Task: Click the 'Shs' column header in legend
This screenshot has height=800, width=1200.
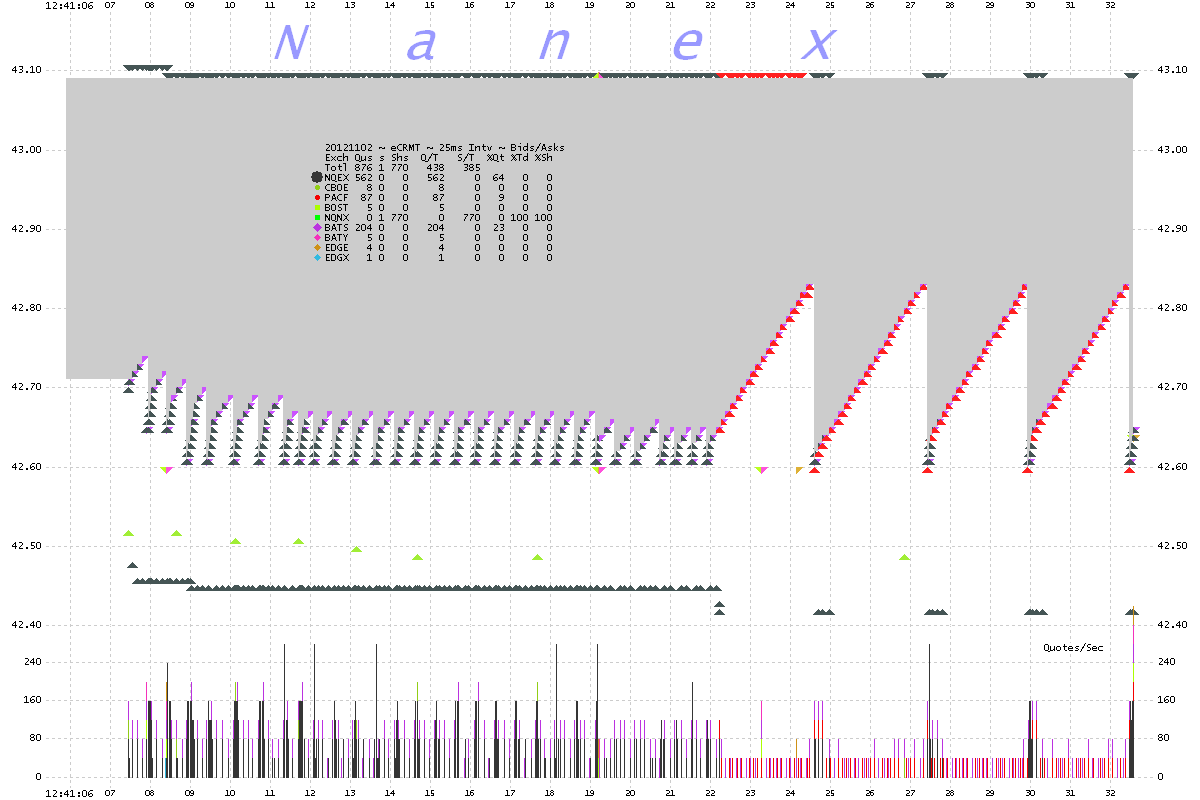Action: coord(400,157)
